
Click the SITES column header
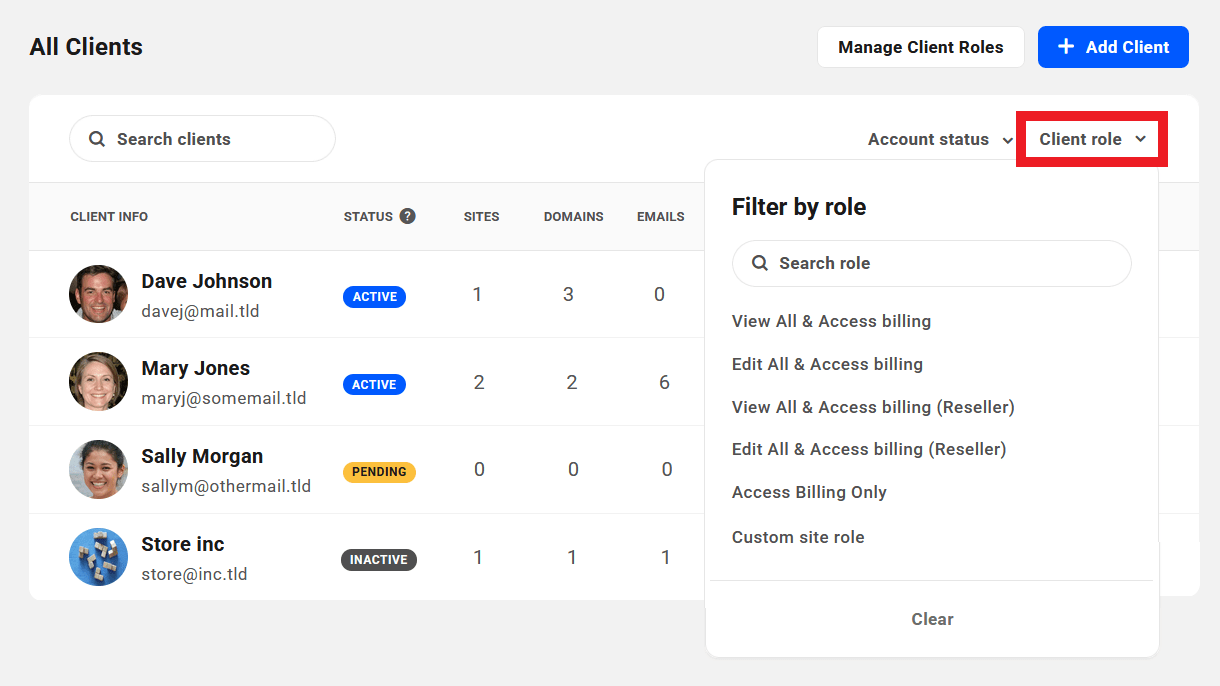(x=481, y=216)
